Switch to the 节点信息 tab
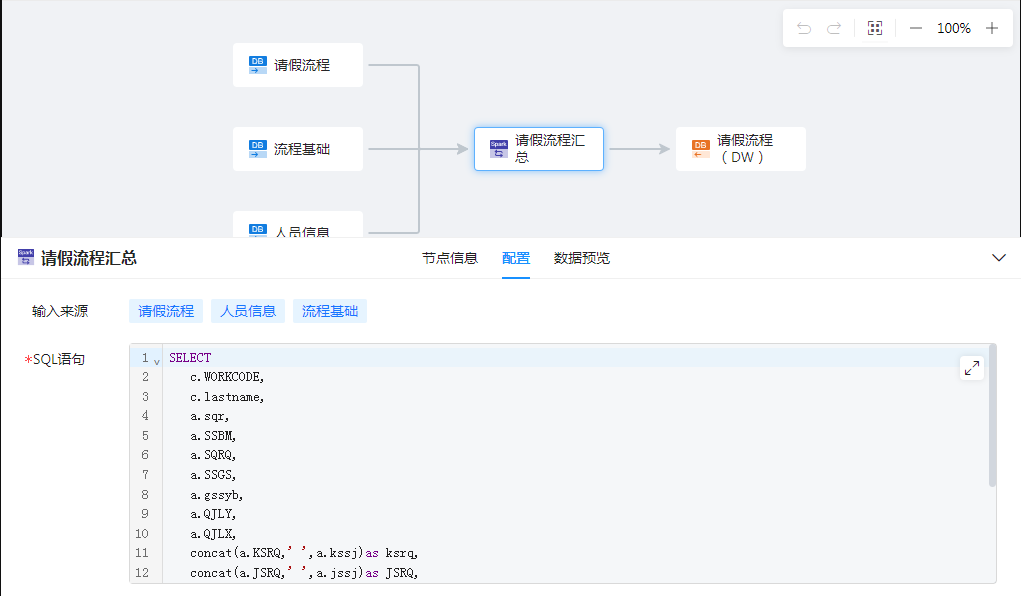This screenshot has width=1021, height=596. click(449, 258)
